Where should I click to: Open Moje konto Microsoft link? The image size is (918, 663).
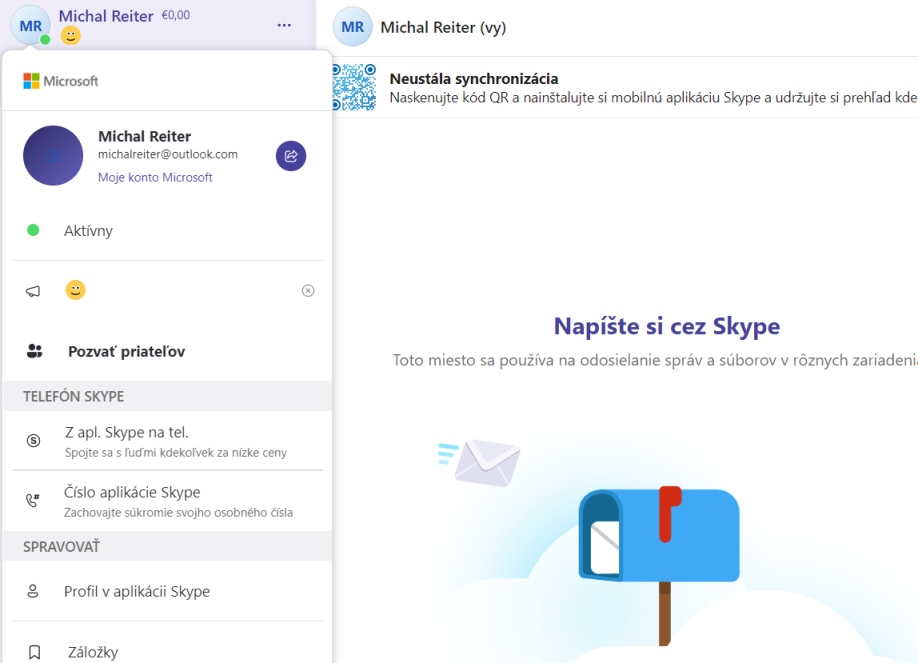pos(155,177)
